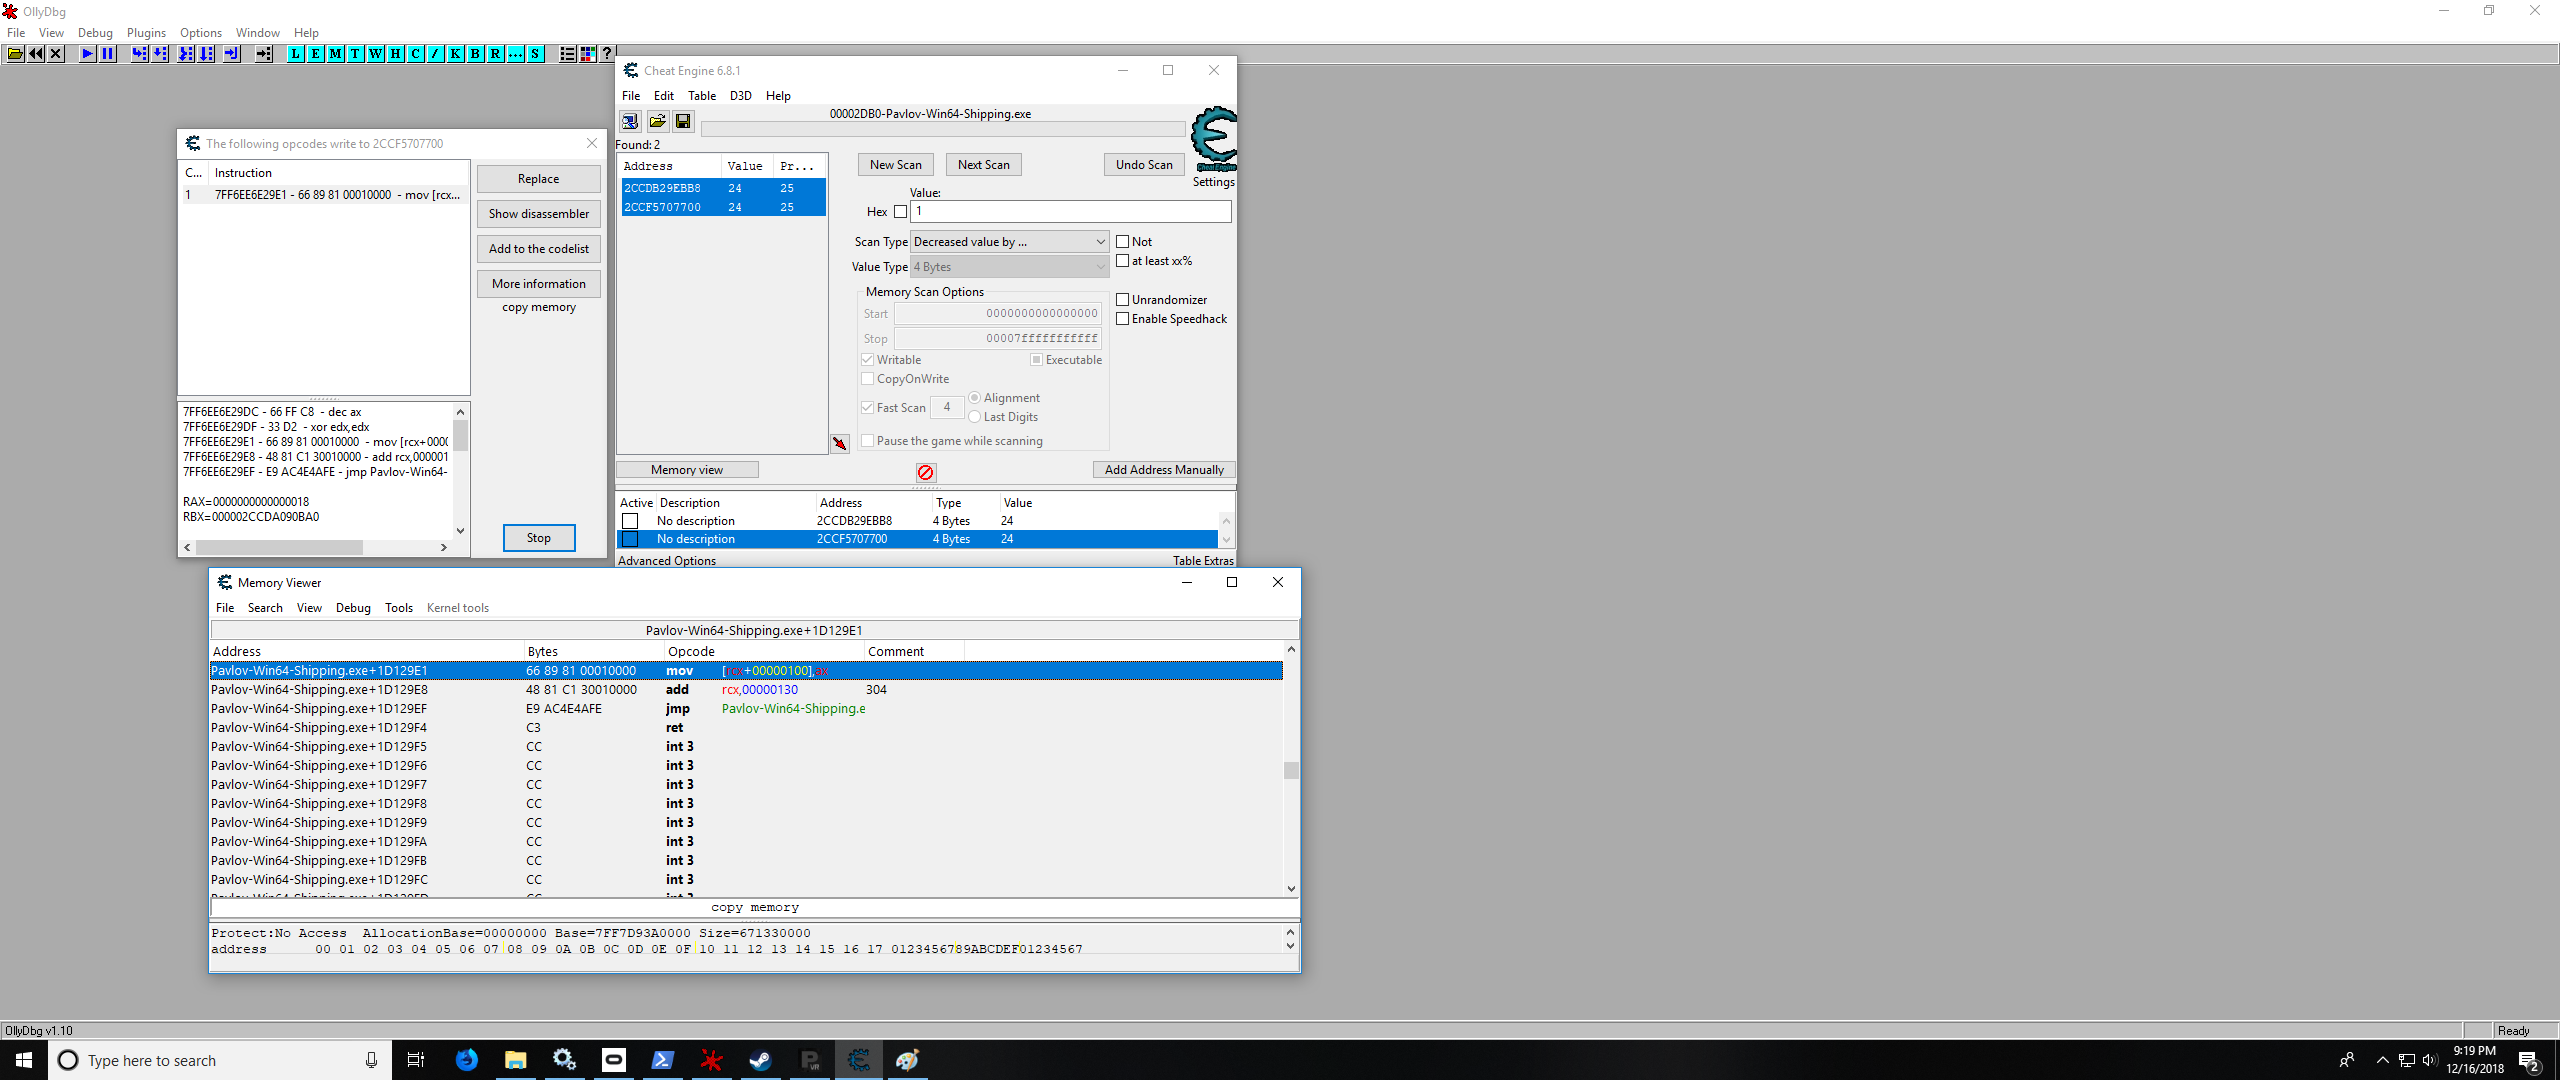Show the Memory map via the M button
This screenshot has height=1080, width=2560.
(x=336, y=54)
